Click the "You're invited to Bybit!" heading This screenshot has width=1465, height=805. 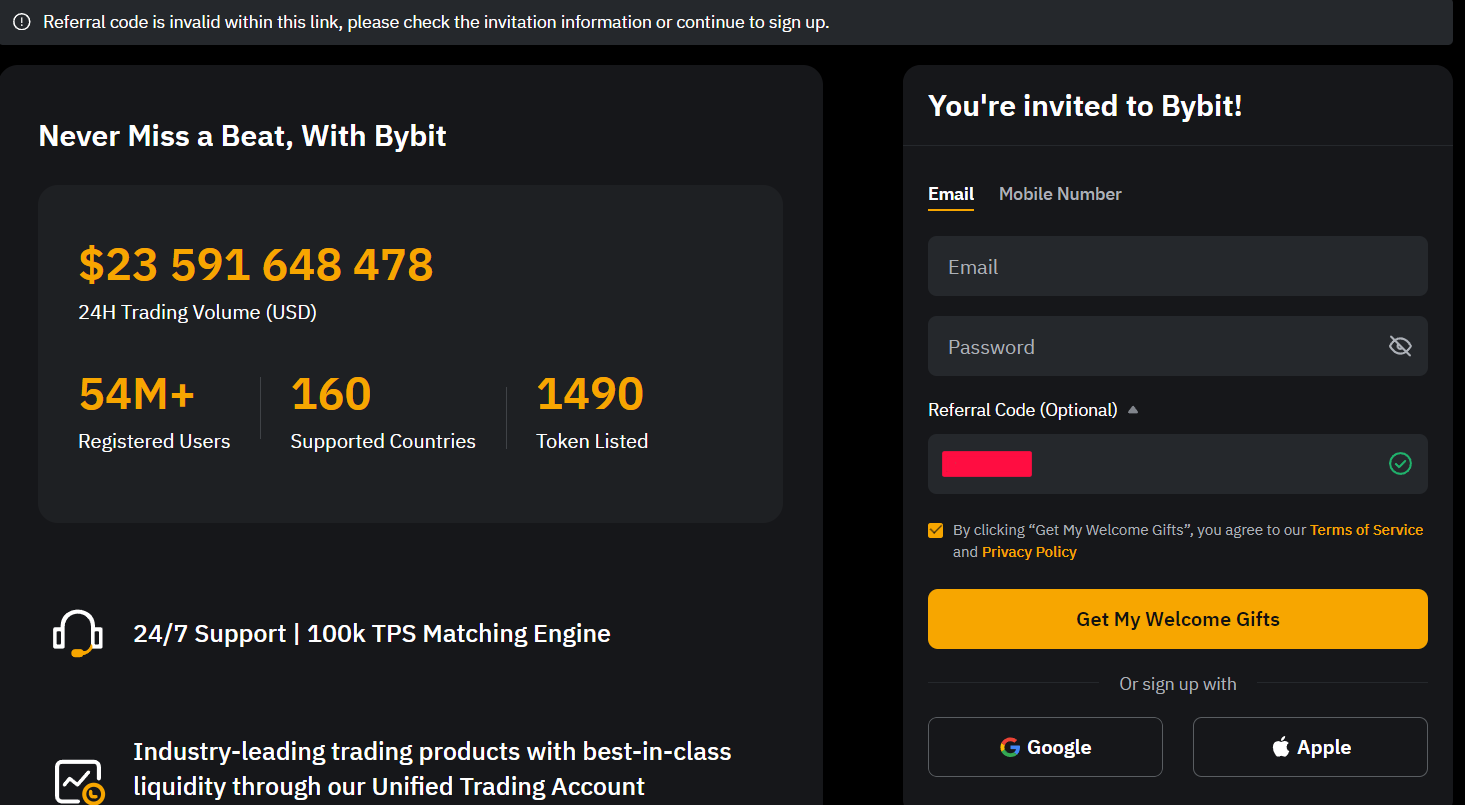1085,105
